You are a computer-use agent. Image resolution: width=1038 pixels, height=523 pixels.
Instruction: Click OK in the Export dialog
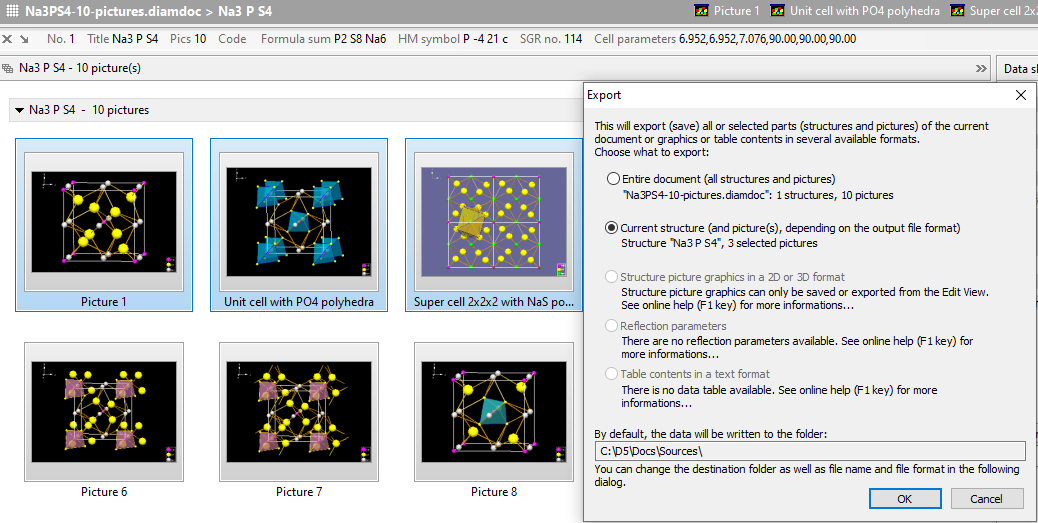point(904,498)
